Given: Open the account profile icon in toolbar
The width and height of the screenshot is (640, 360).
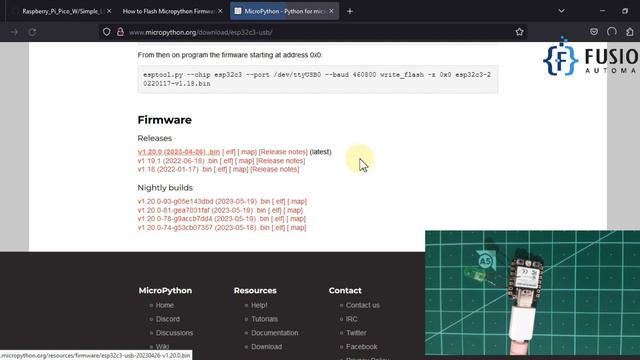Looking at the screenshot, I should 611,32.
